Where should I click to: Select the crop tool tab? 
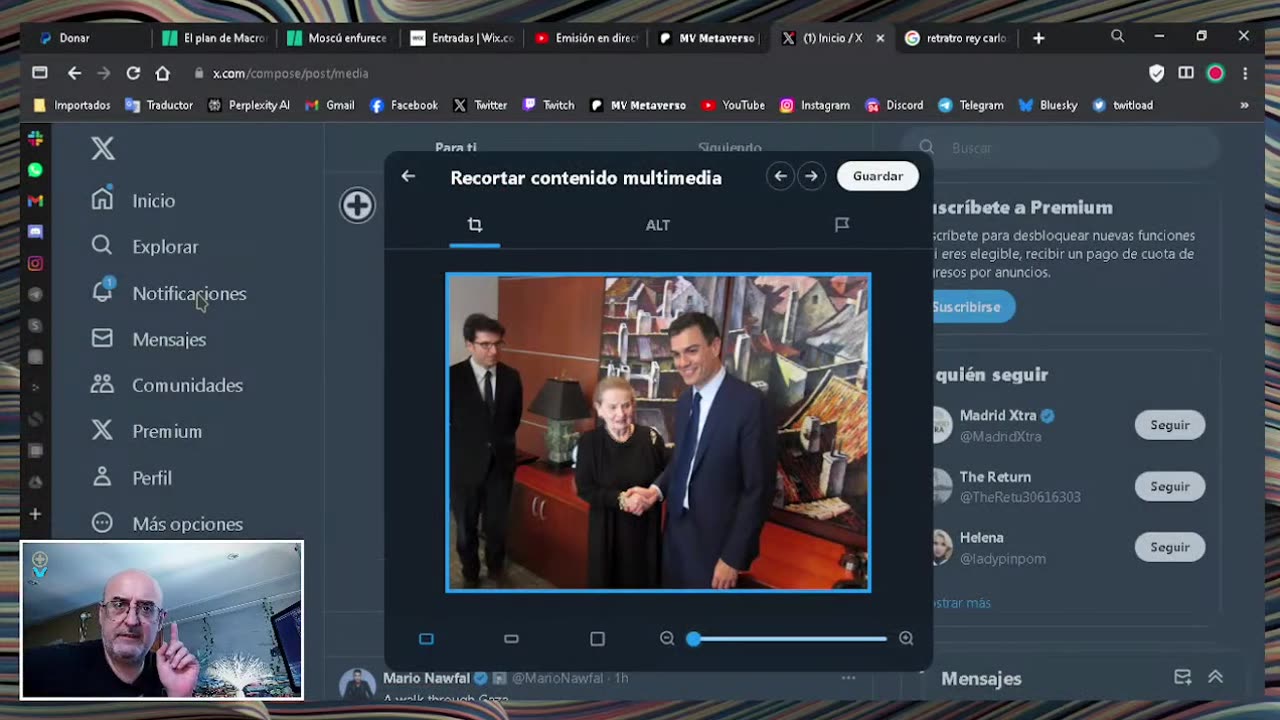pyautogui.click(x=475, y=225)
